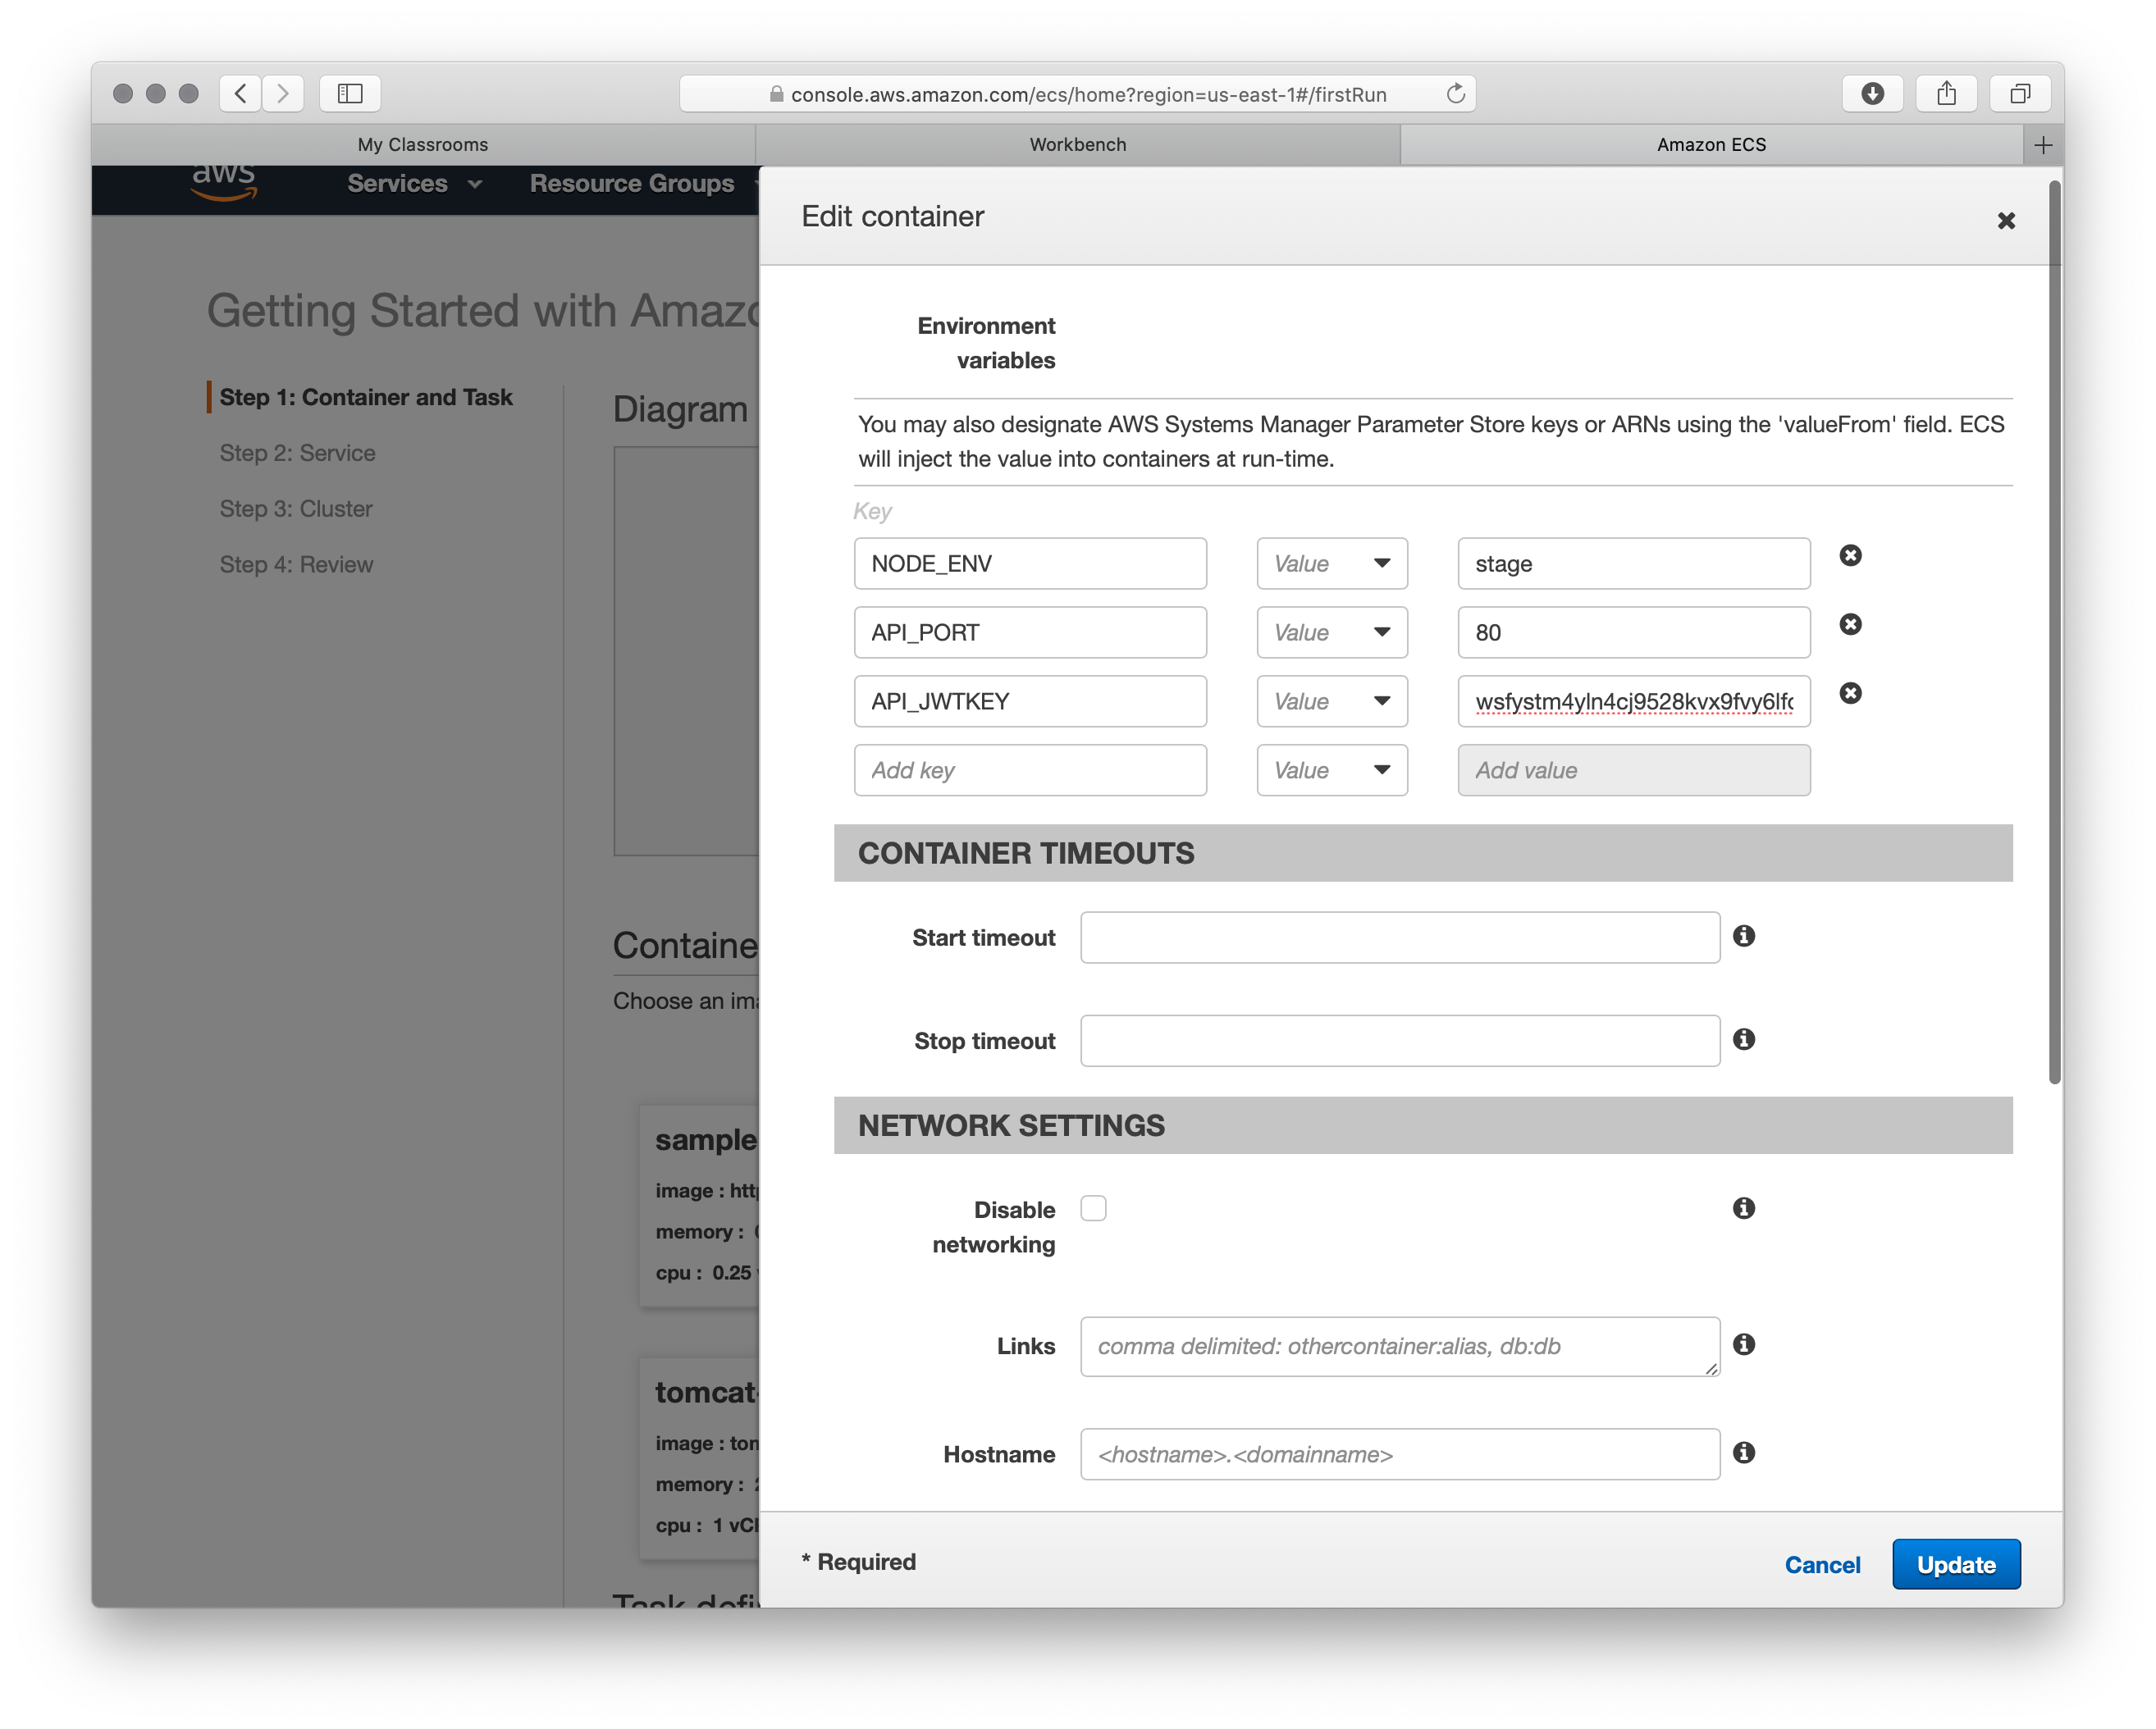The image size is (2156, 1729).
Task: Switch to My Classrooms tab
Action: (x=423, y=145)
